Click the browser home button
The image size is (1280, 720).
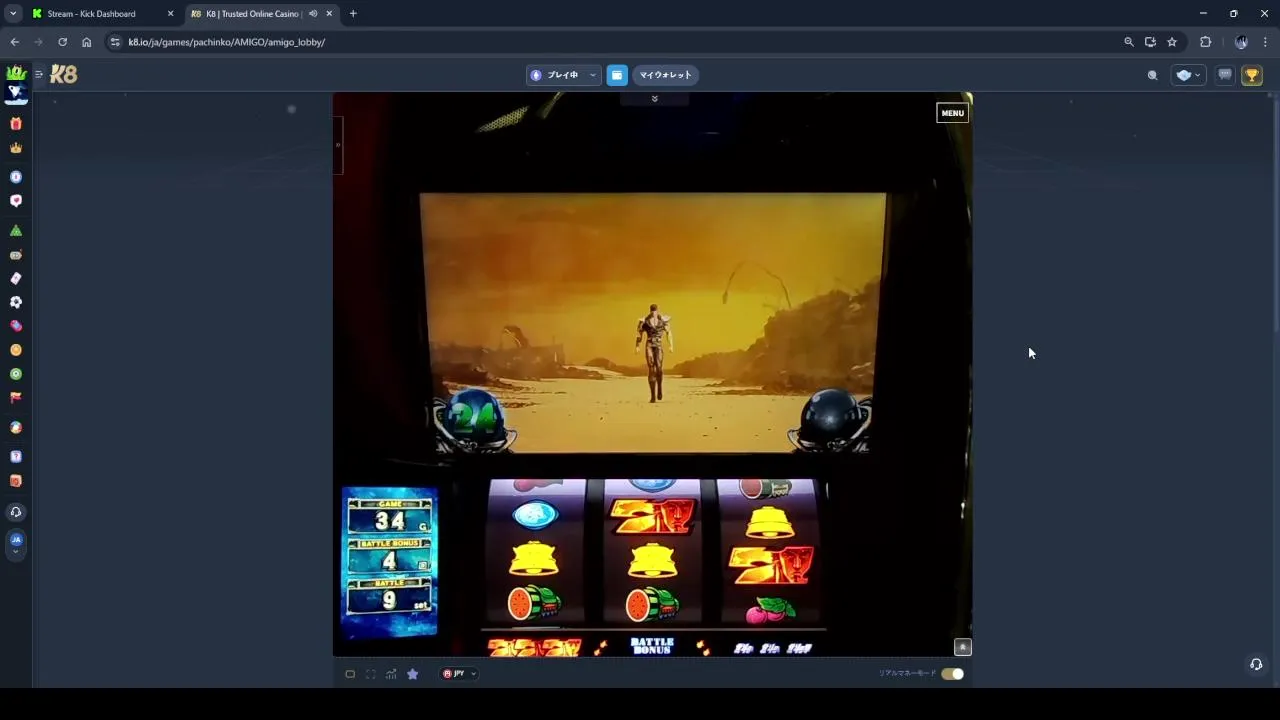pyautogui.click(x=86, y=42)
